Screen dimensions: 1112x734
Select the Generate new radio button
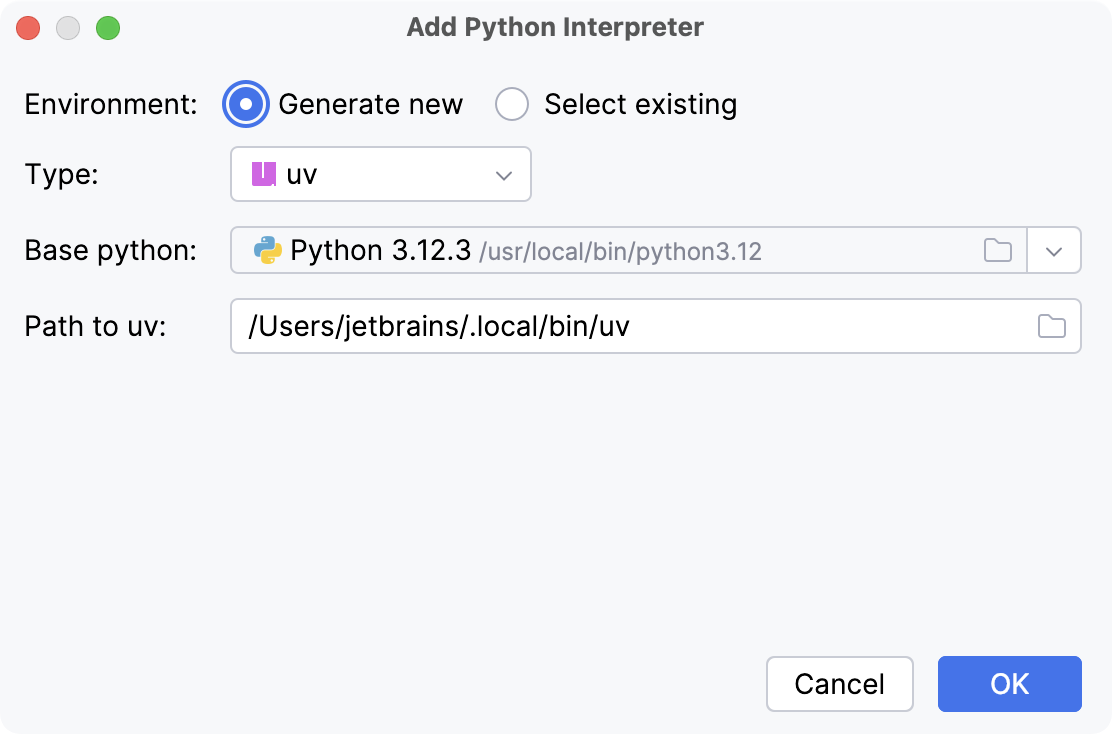coord(246,104)
